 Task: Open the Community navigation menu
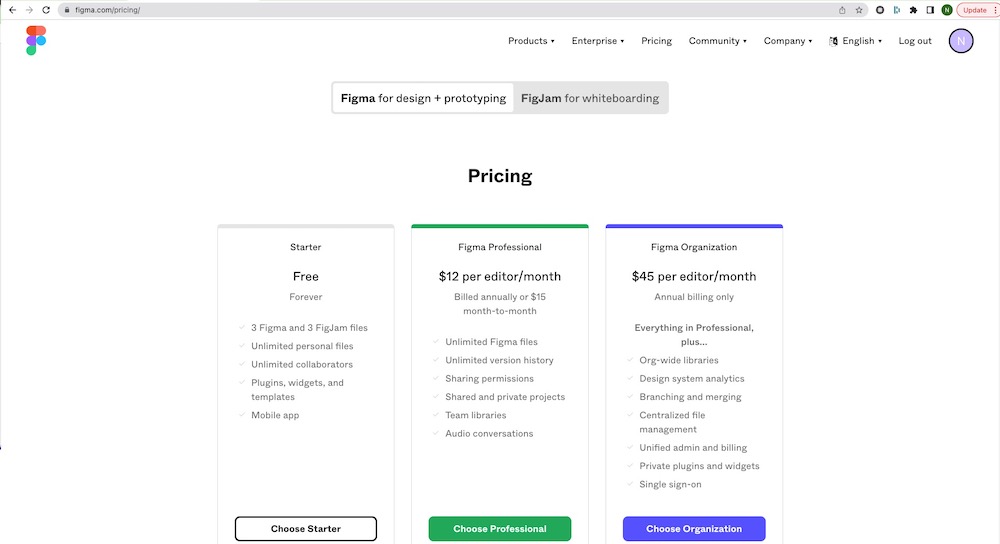[717, 41]
